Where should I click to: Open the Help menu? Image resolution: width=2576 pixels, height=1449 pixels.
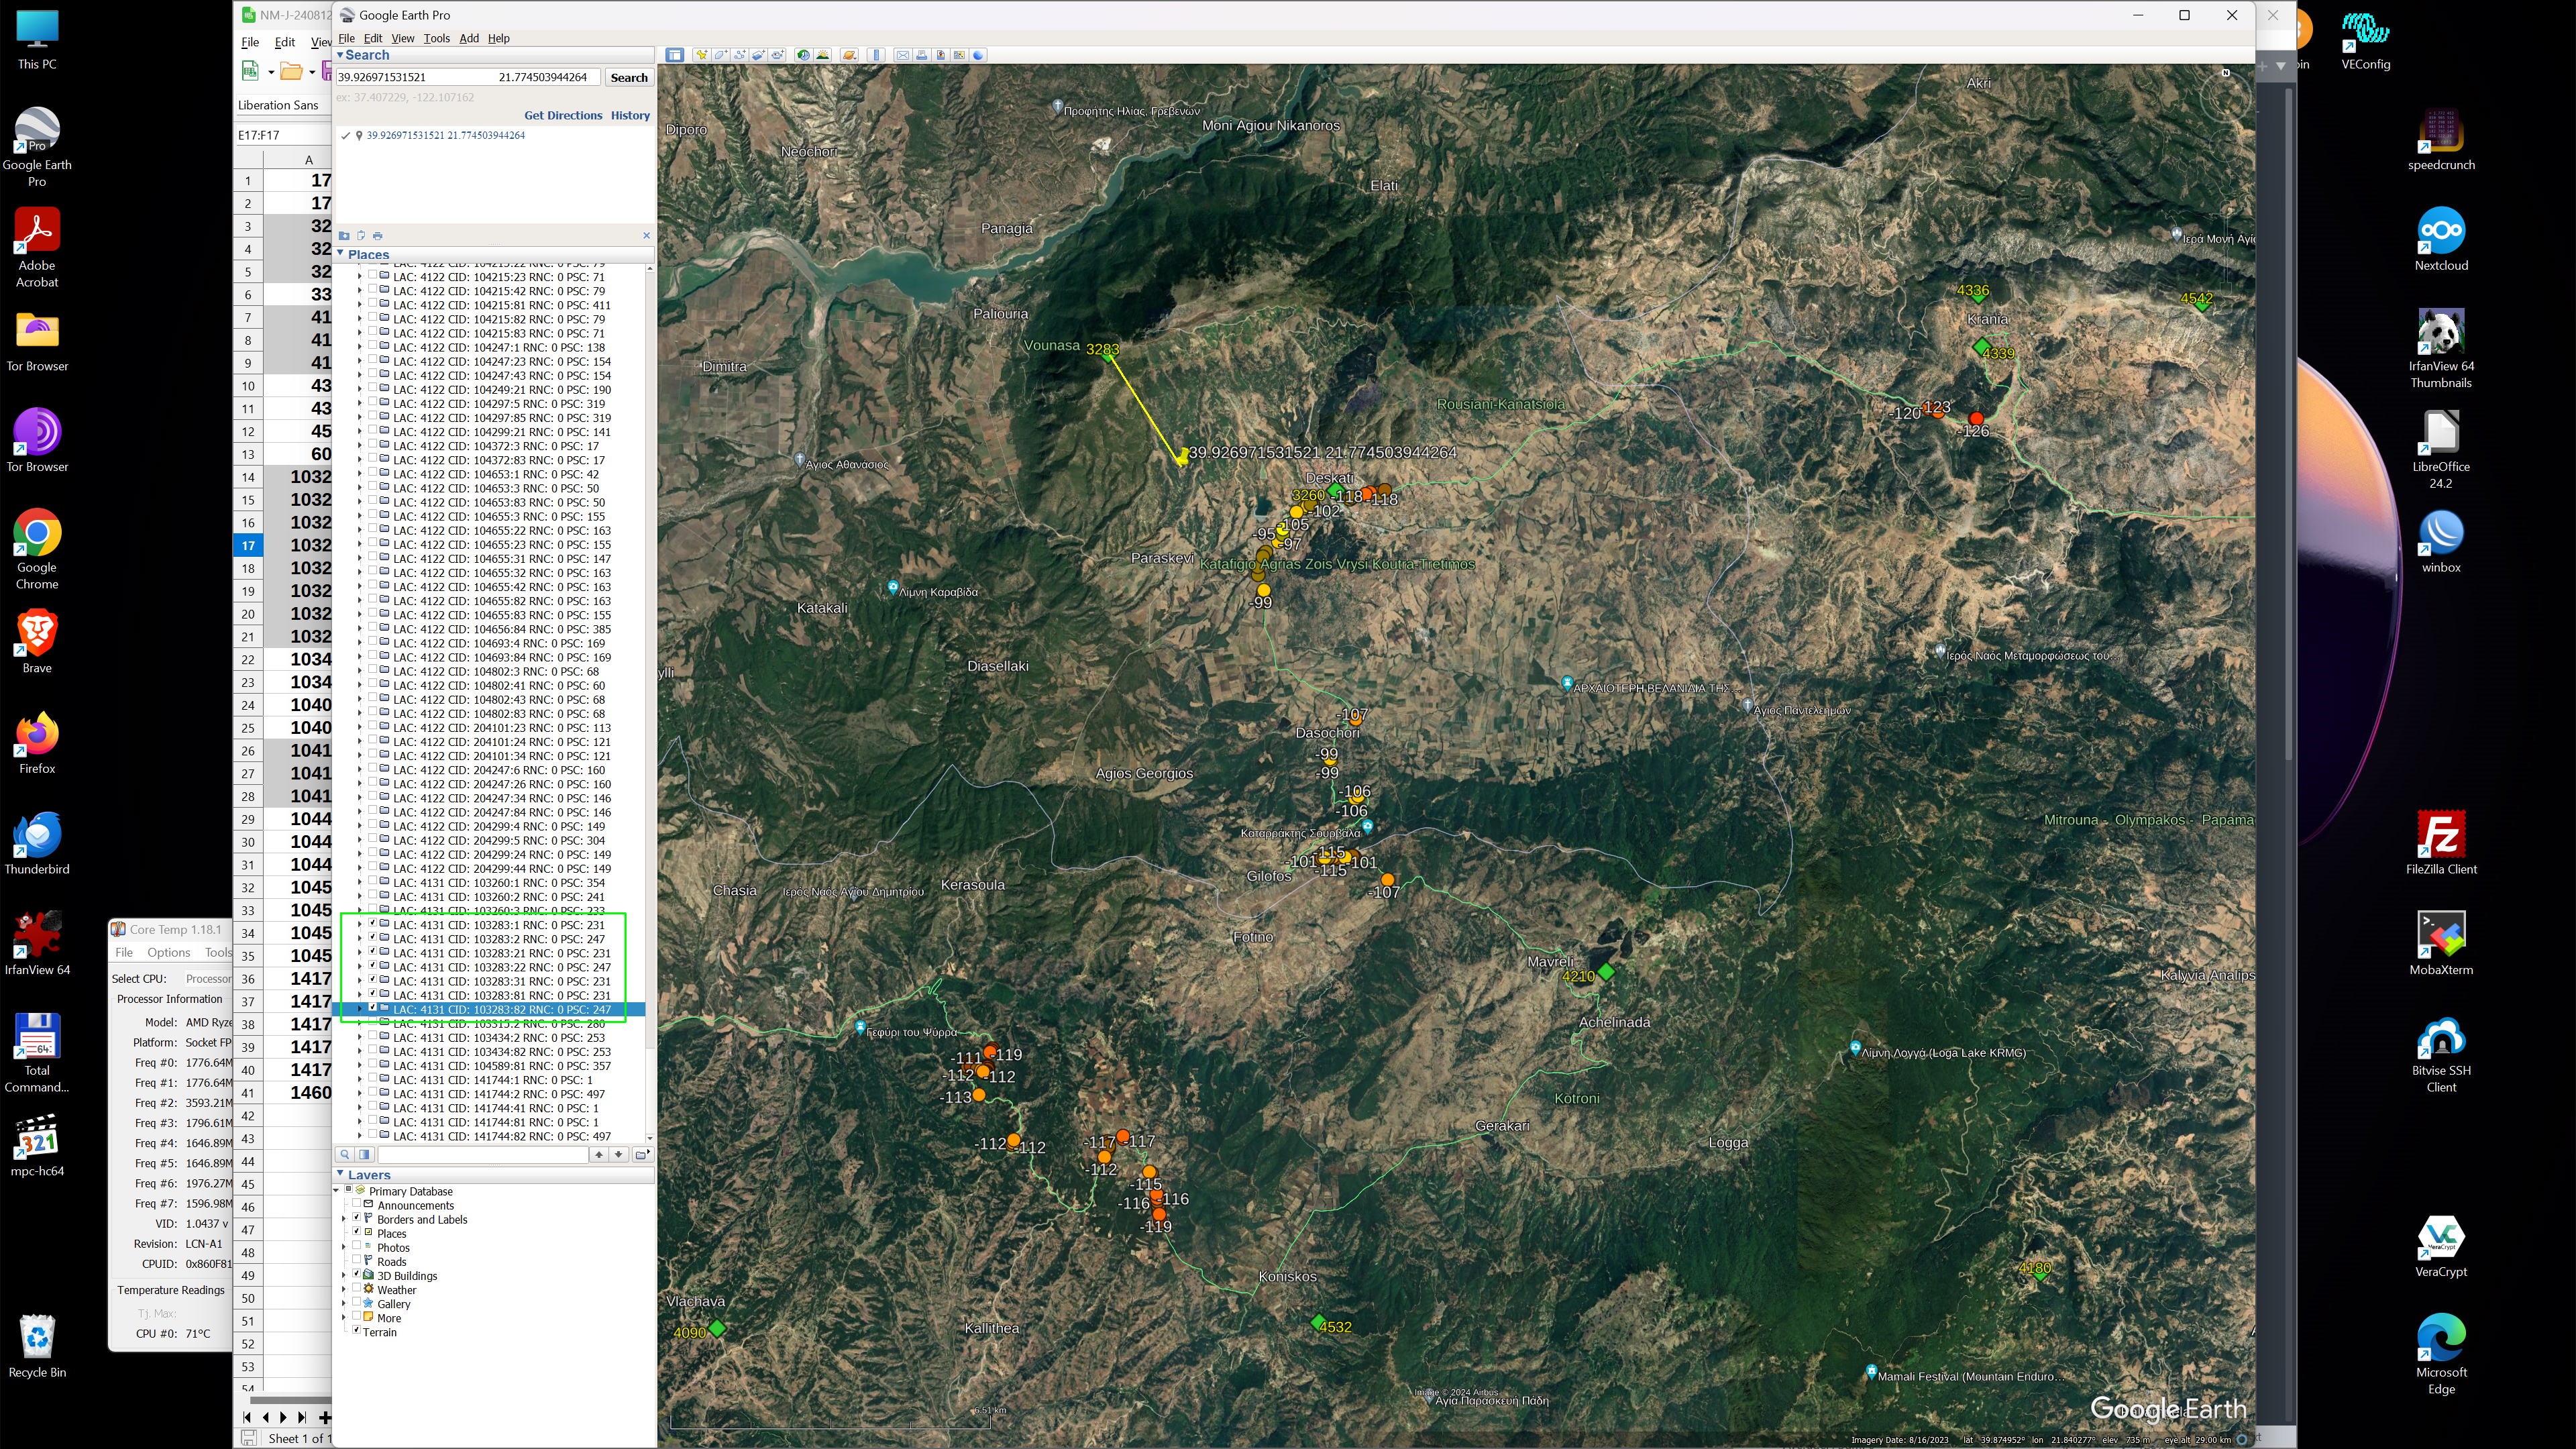click(x=498, y=38)
